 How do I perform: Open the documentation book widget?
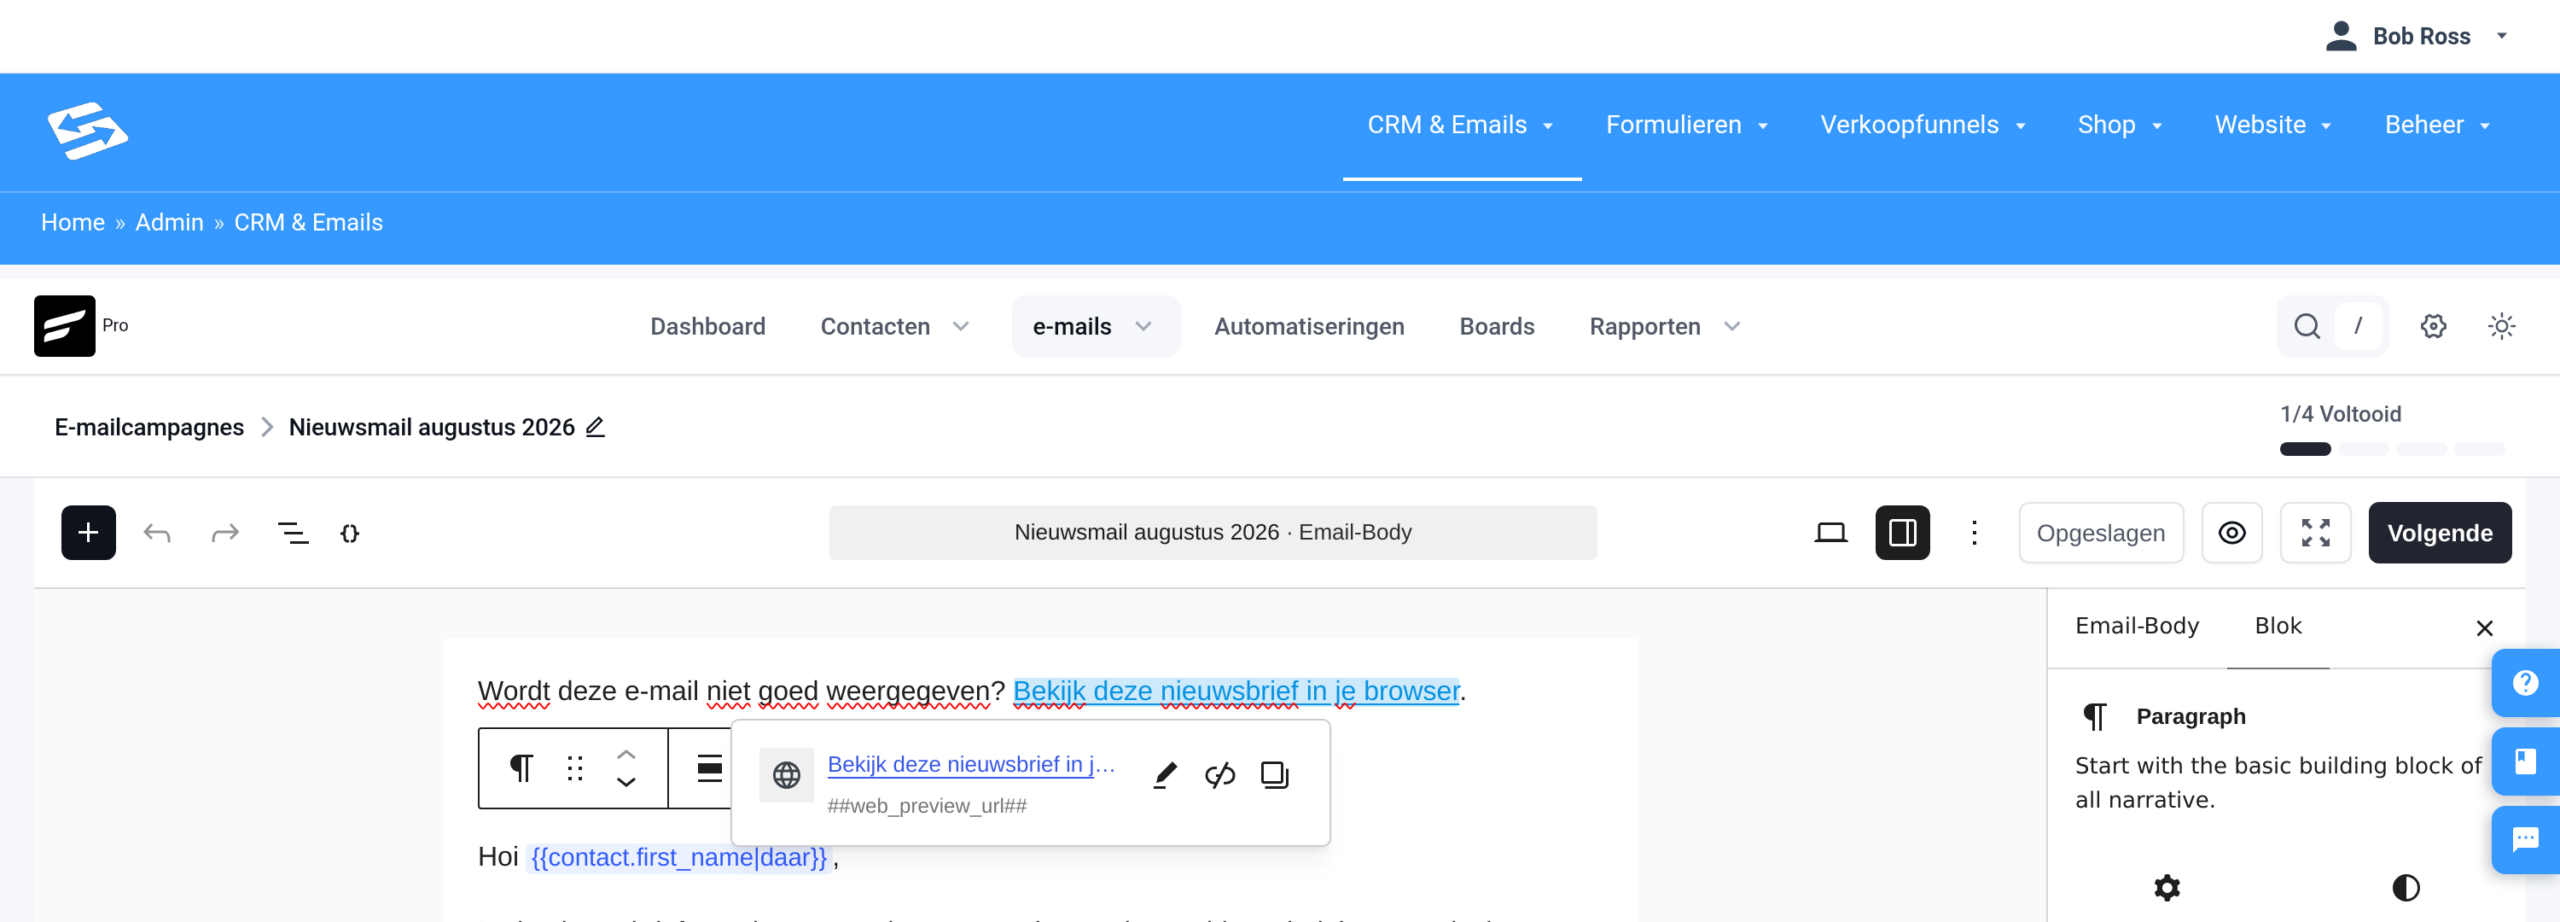[2526, 762]
